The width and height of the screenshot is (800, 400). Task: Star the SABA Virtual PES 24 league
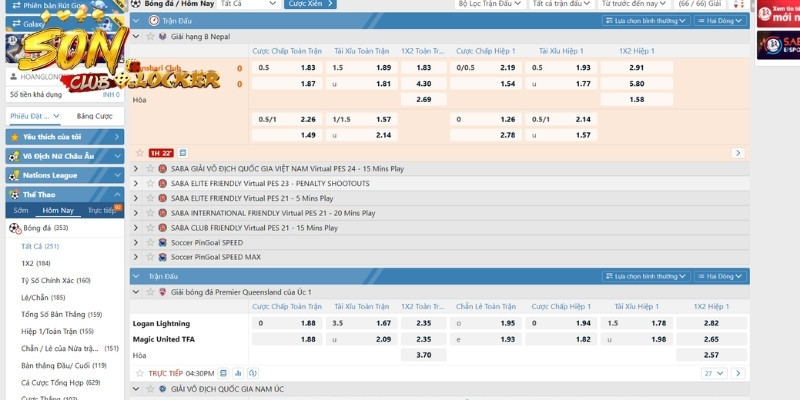[149, 169]
